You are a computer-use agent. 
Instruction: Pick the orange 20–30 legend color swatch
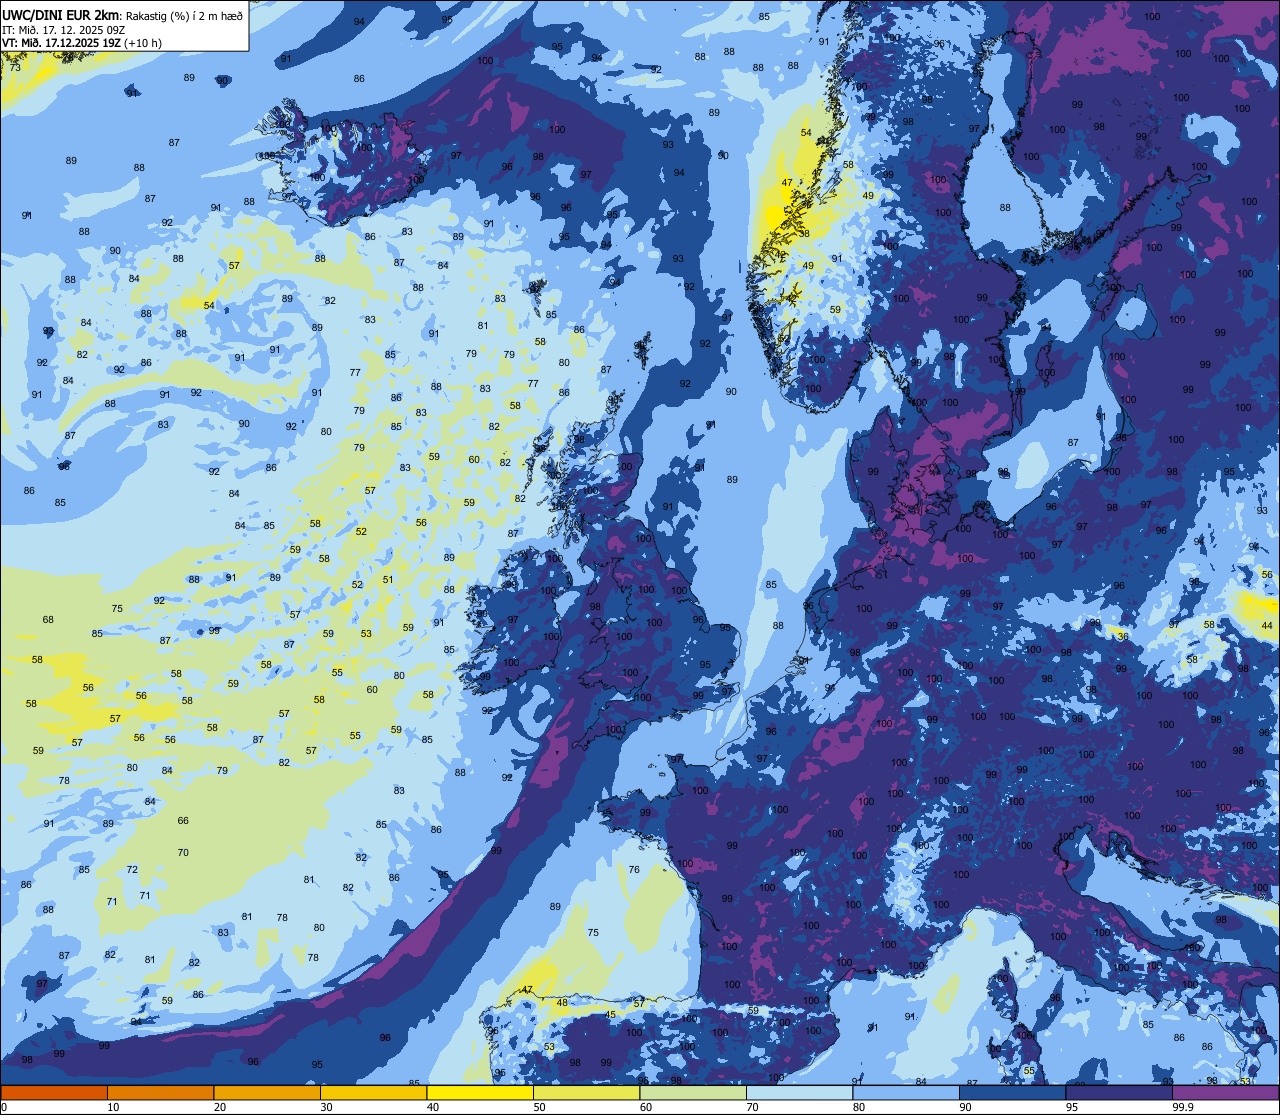point(266,1092)
